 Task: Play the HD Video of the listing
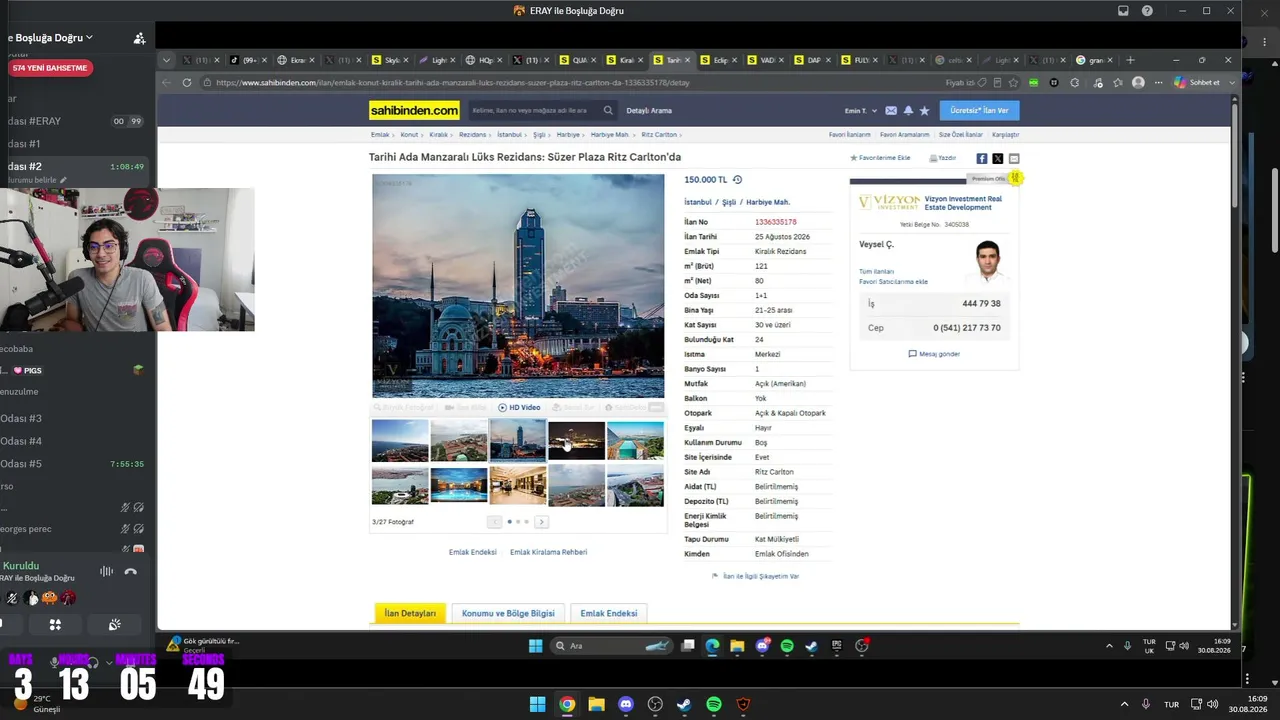coord(519,408)
